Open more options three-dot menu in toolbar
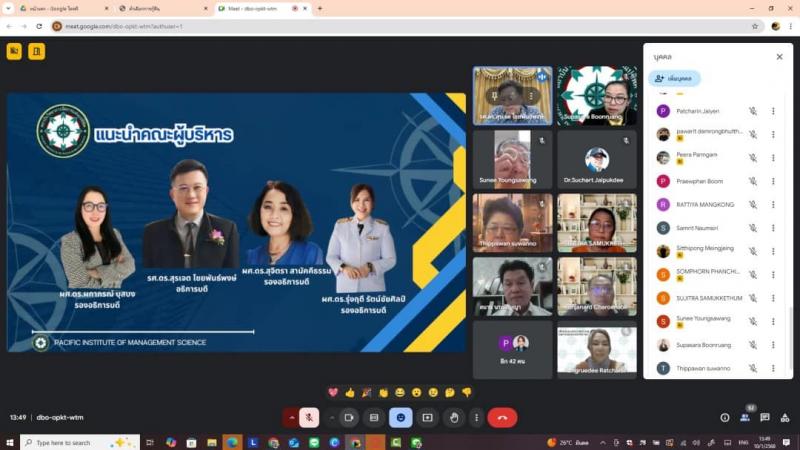The height and width of the screenshot is (450, 800). click(477, 417)
